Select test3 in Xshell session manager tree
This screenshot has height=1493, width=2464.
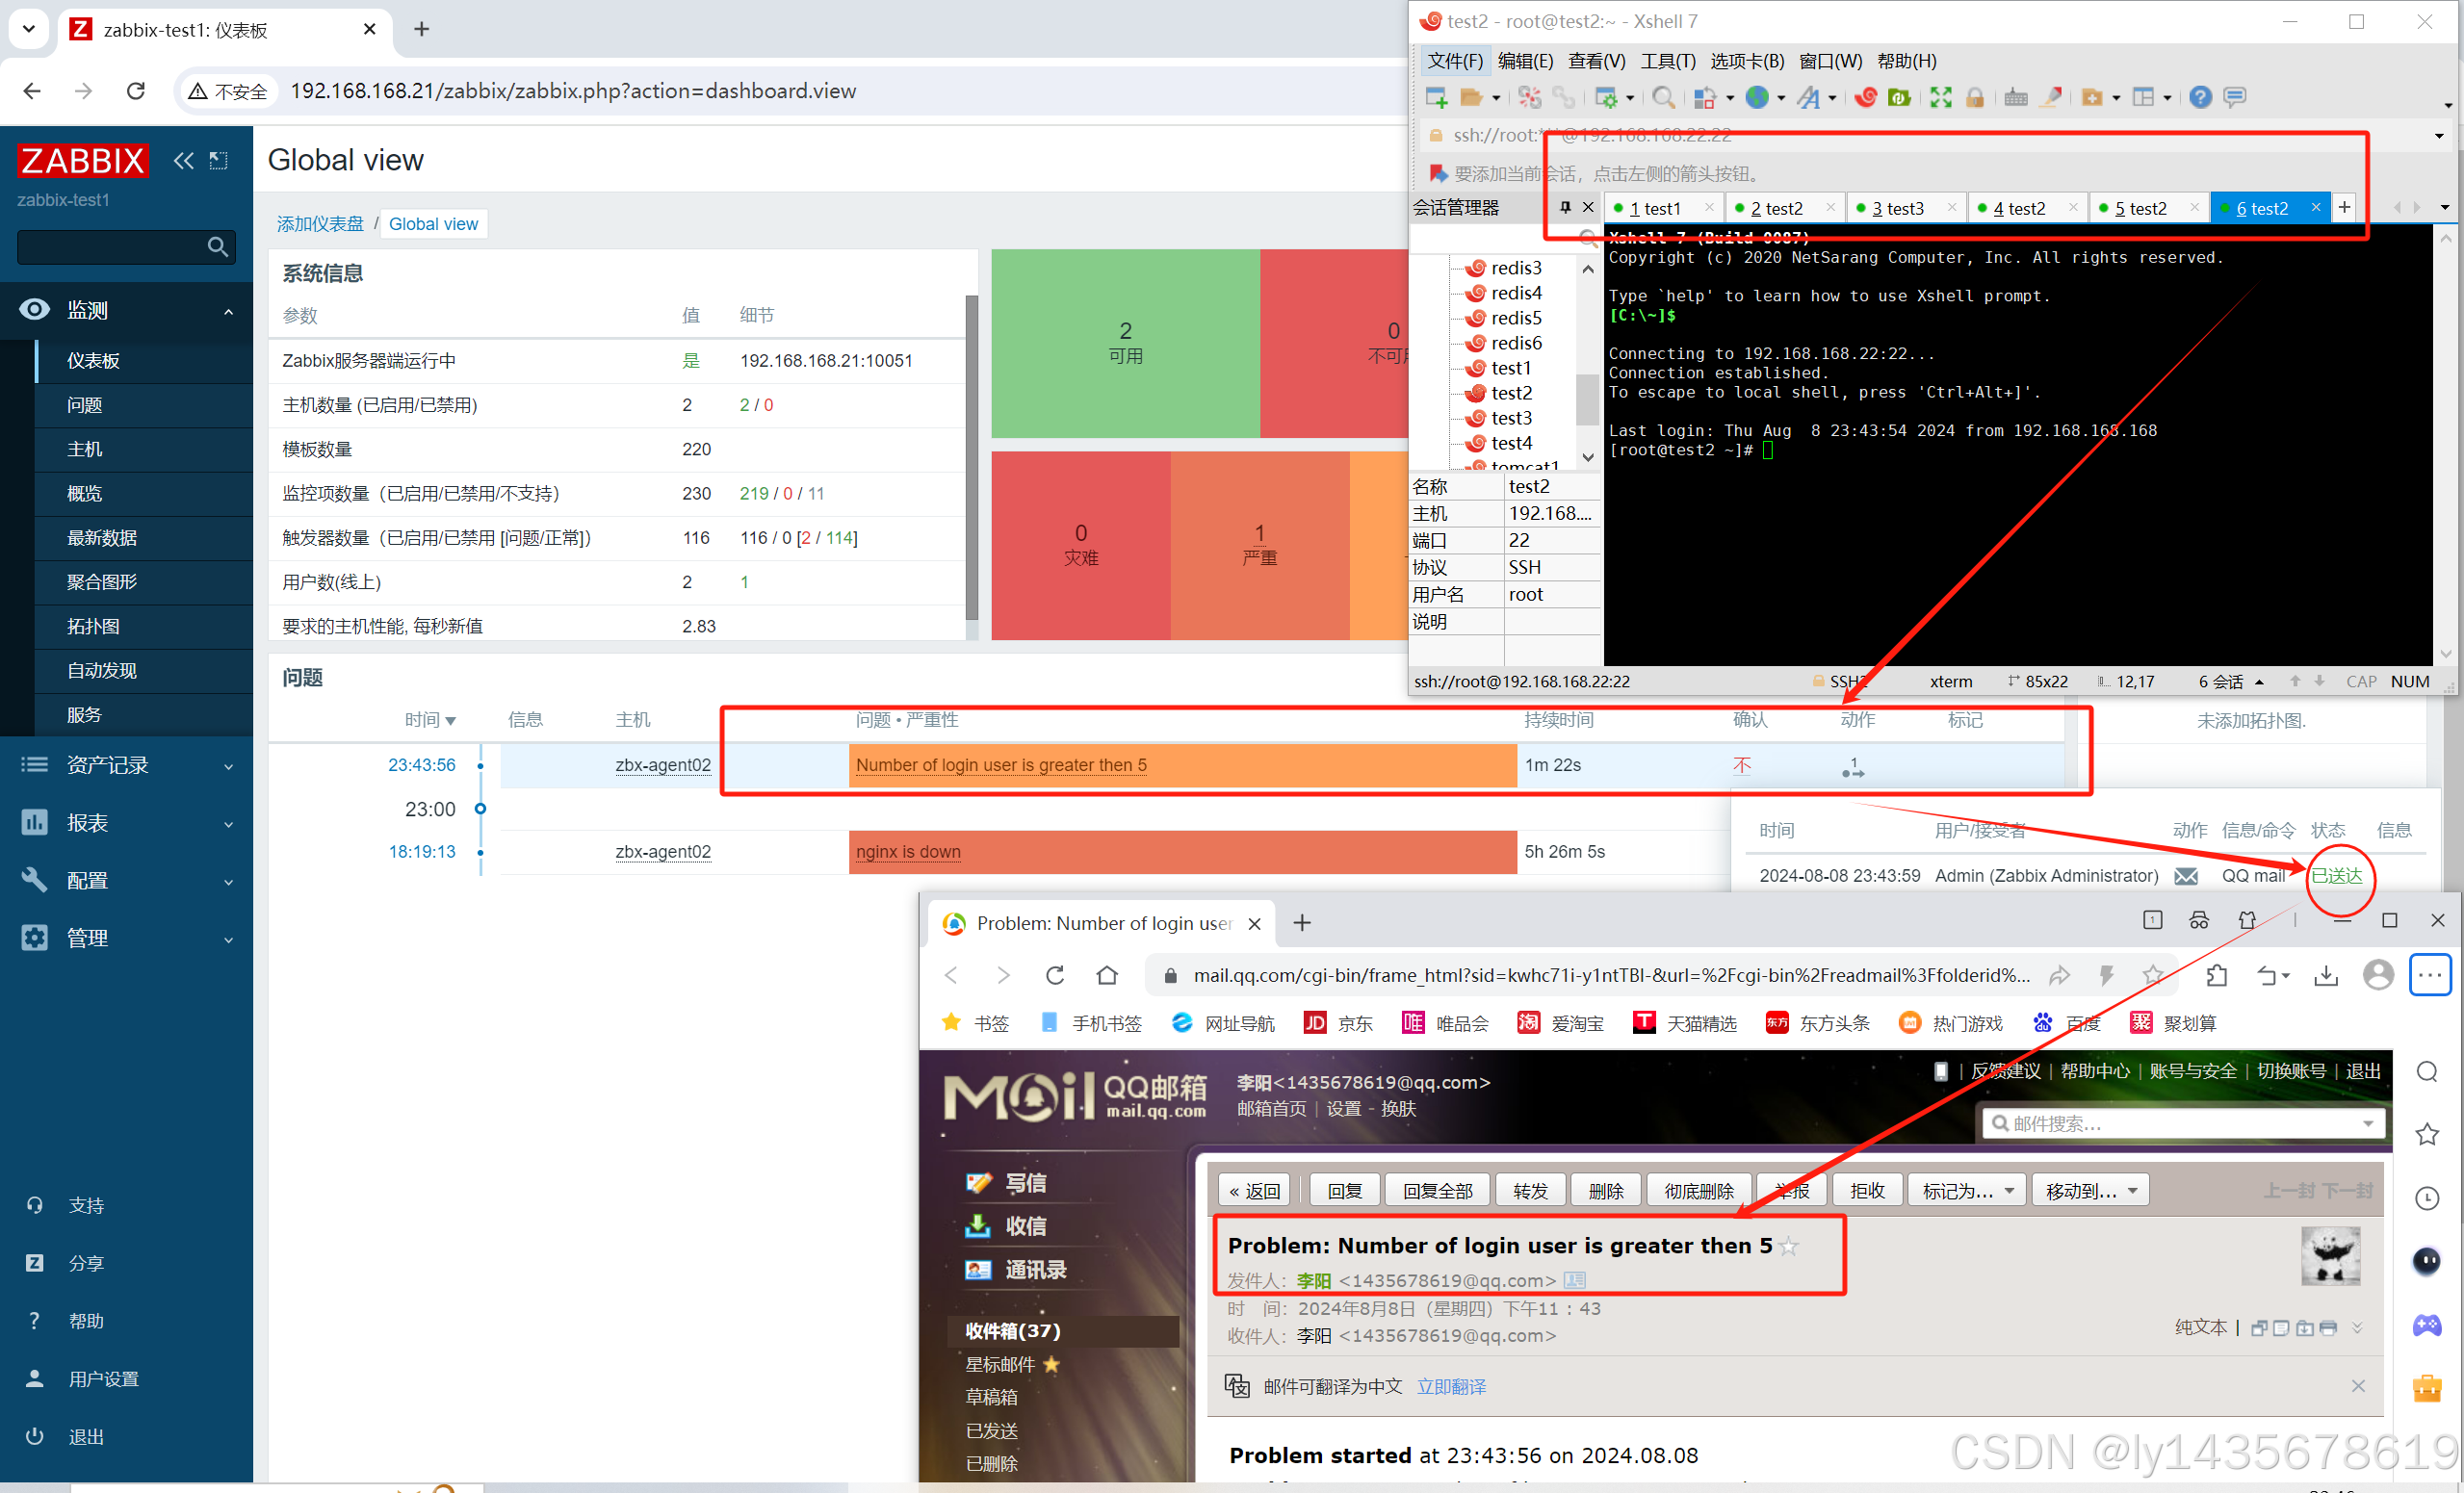[1511, 418]
